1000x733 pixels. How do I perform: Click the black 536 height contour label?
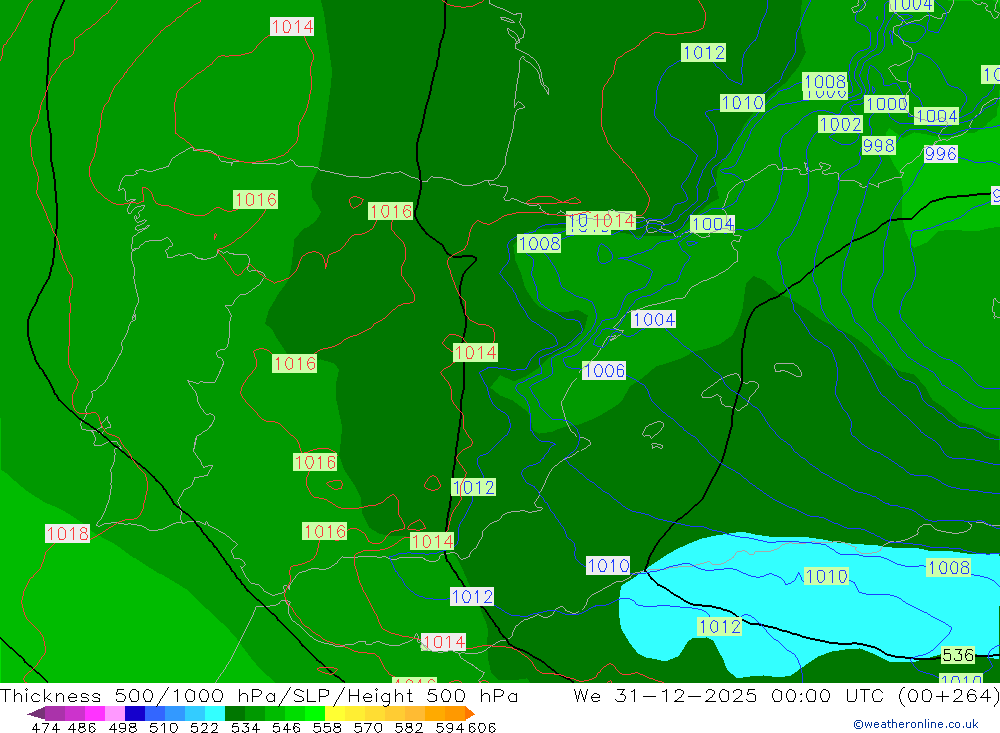(x=957, y=655)
